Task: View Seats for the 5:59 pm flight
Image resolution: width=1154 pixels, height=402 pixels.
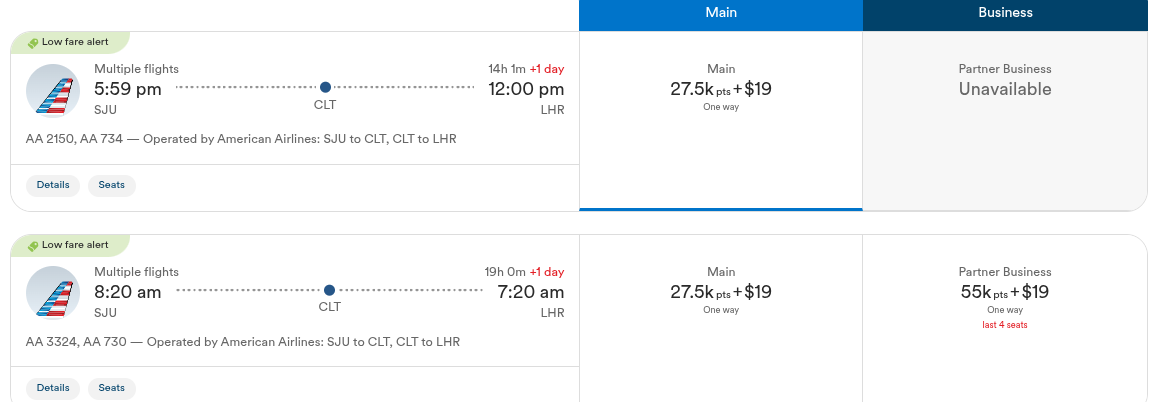Action: tap(111, 185)
